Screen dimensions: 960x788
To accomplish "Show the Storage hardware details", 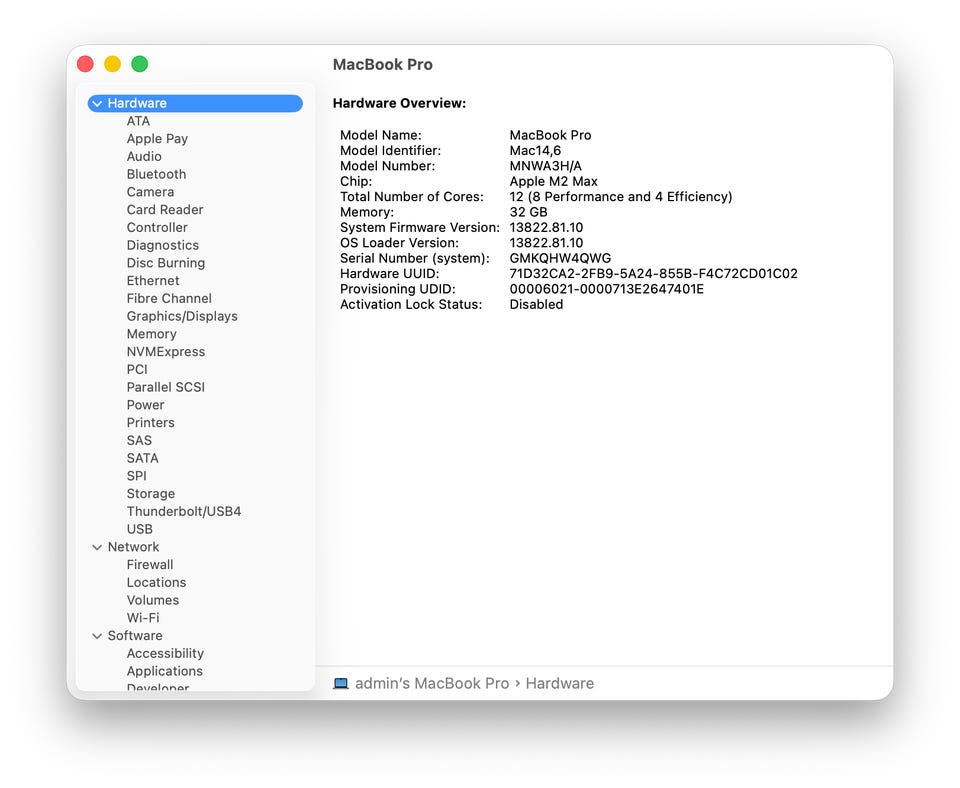I will click(x=150, y=494).
